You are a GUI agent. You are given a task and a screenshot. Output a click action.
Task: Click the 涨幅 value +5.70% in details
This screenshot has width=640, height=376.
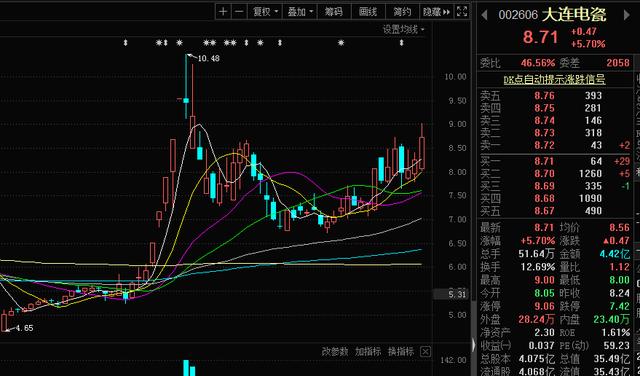pos(537,240)
